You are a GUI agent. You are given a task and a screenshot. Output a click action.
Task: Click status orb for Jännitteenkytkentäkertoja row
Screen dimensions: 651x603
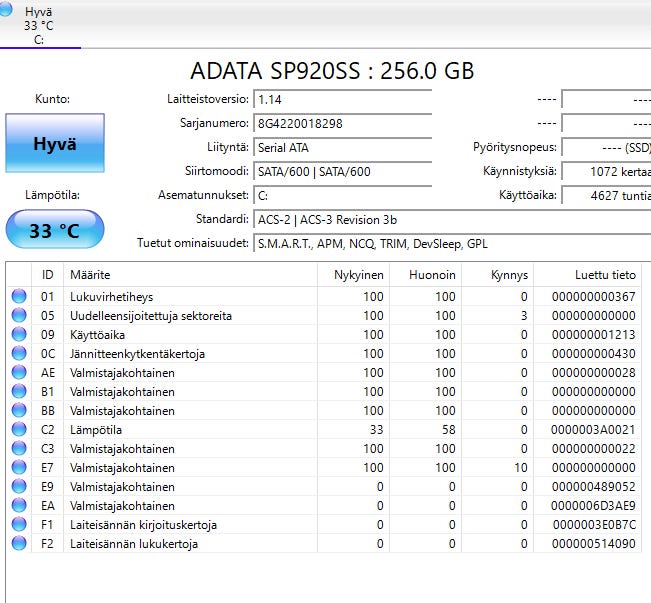click(19, 354)
